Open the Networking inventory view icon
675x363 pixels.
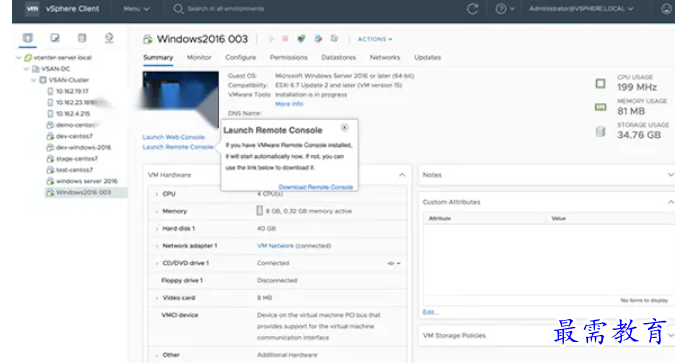(109, 38)
